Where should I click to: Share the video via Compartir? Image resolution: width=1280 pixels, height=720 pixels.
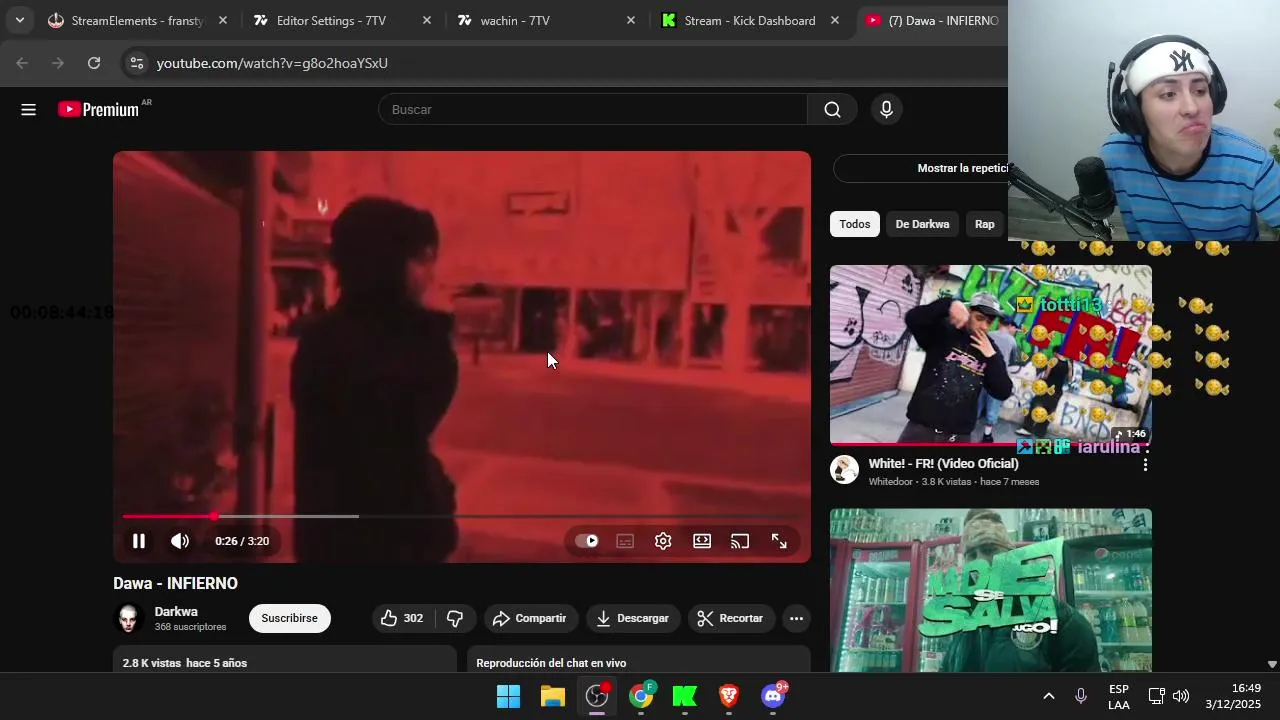(x=530, y=618)
